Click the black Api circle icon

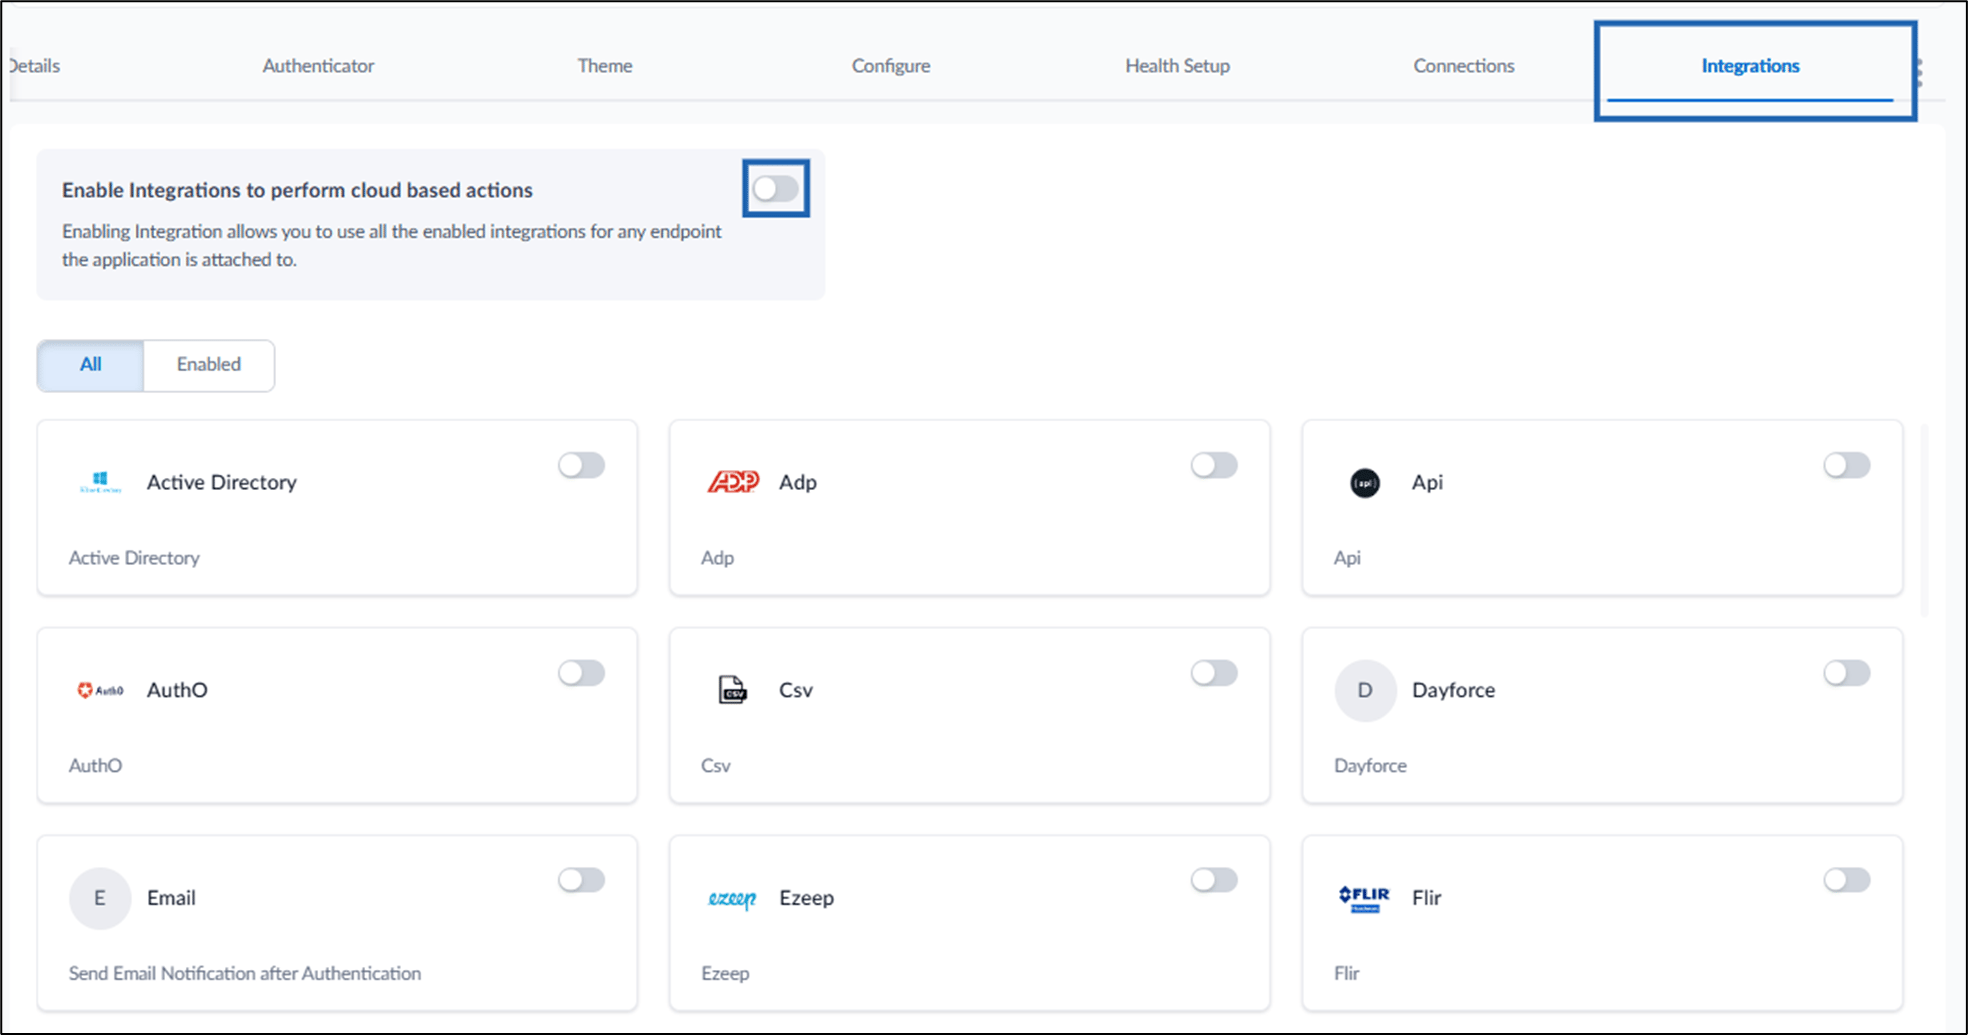[1365, 483]
